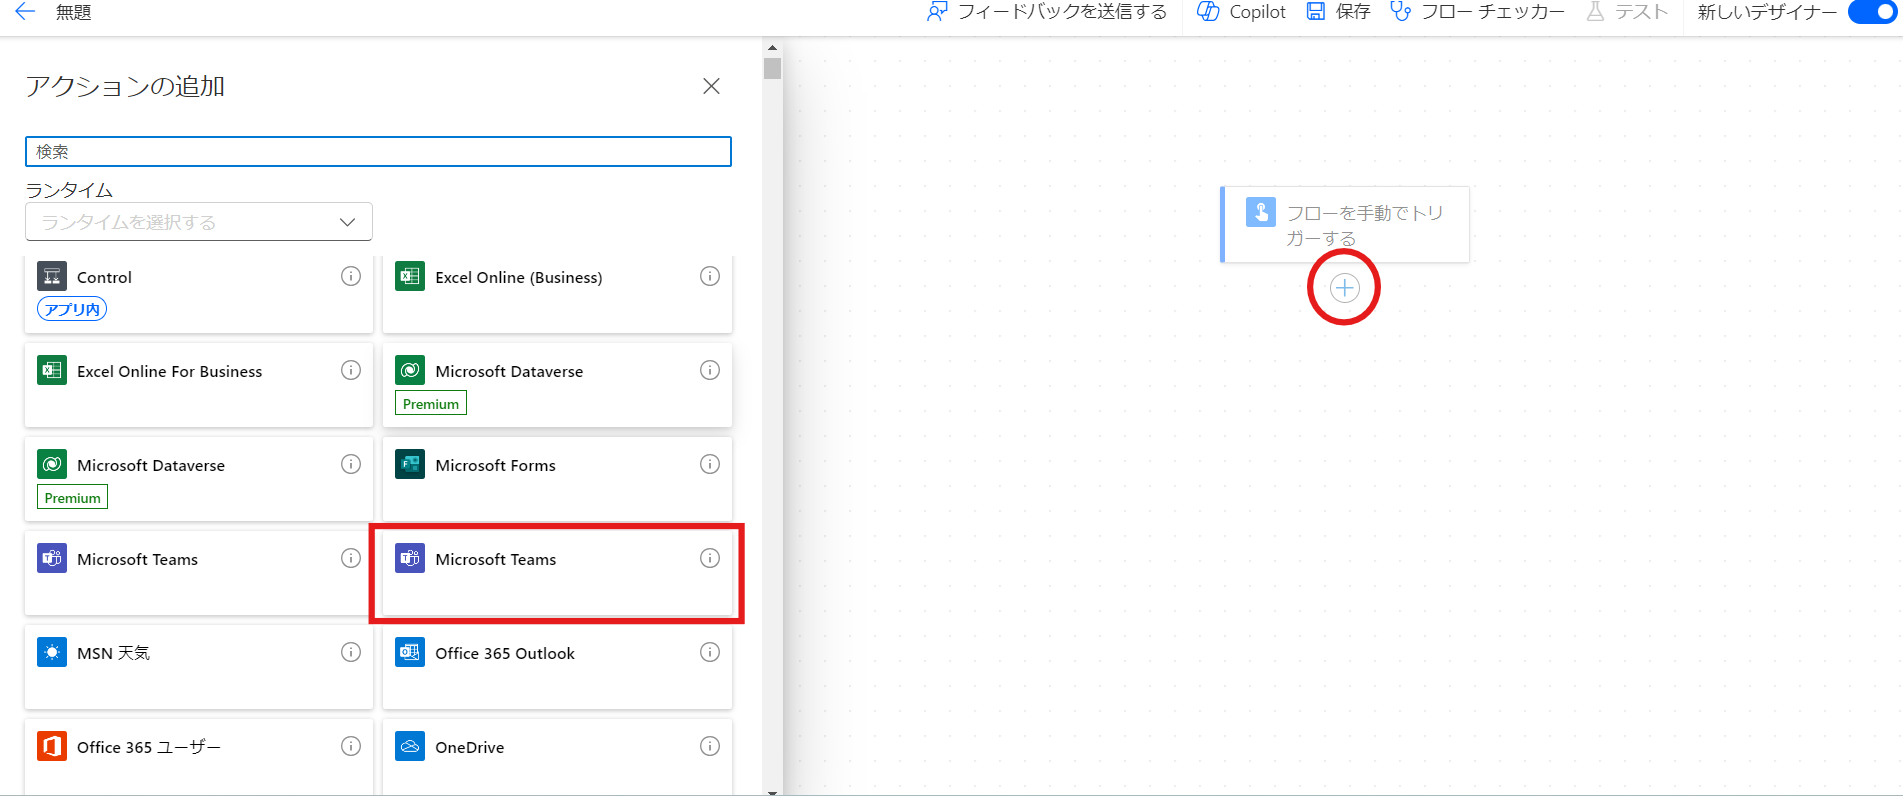Save the flow with 保存
Image resolution: width=1903 pixels, height=796 pixels.
(x=1338, y=12)
